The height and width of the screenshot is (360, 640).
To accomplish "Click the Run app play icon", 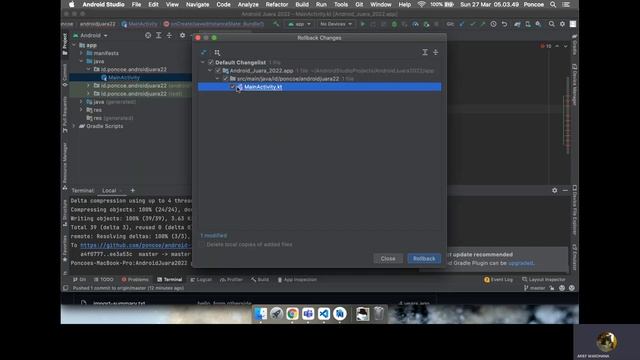I will pos(362,24).
